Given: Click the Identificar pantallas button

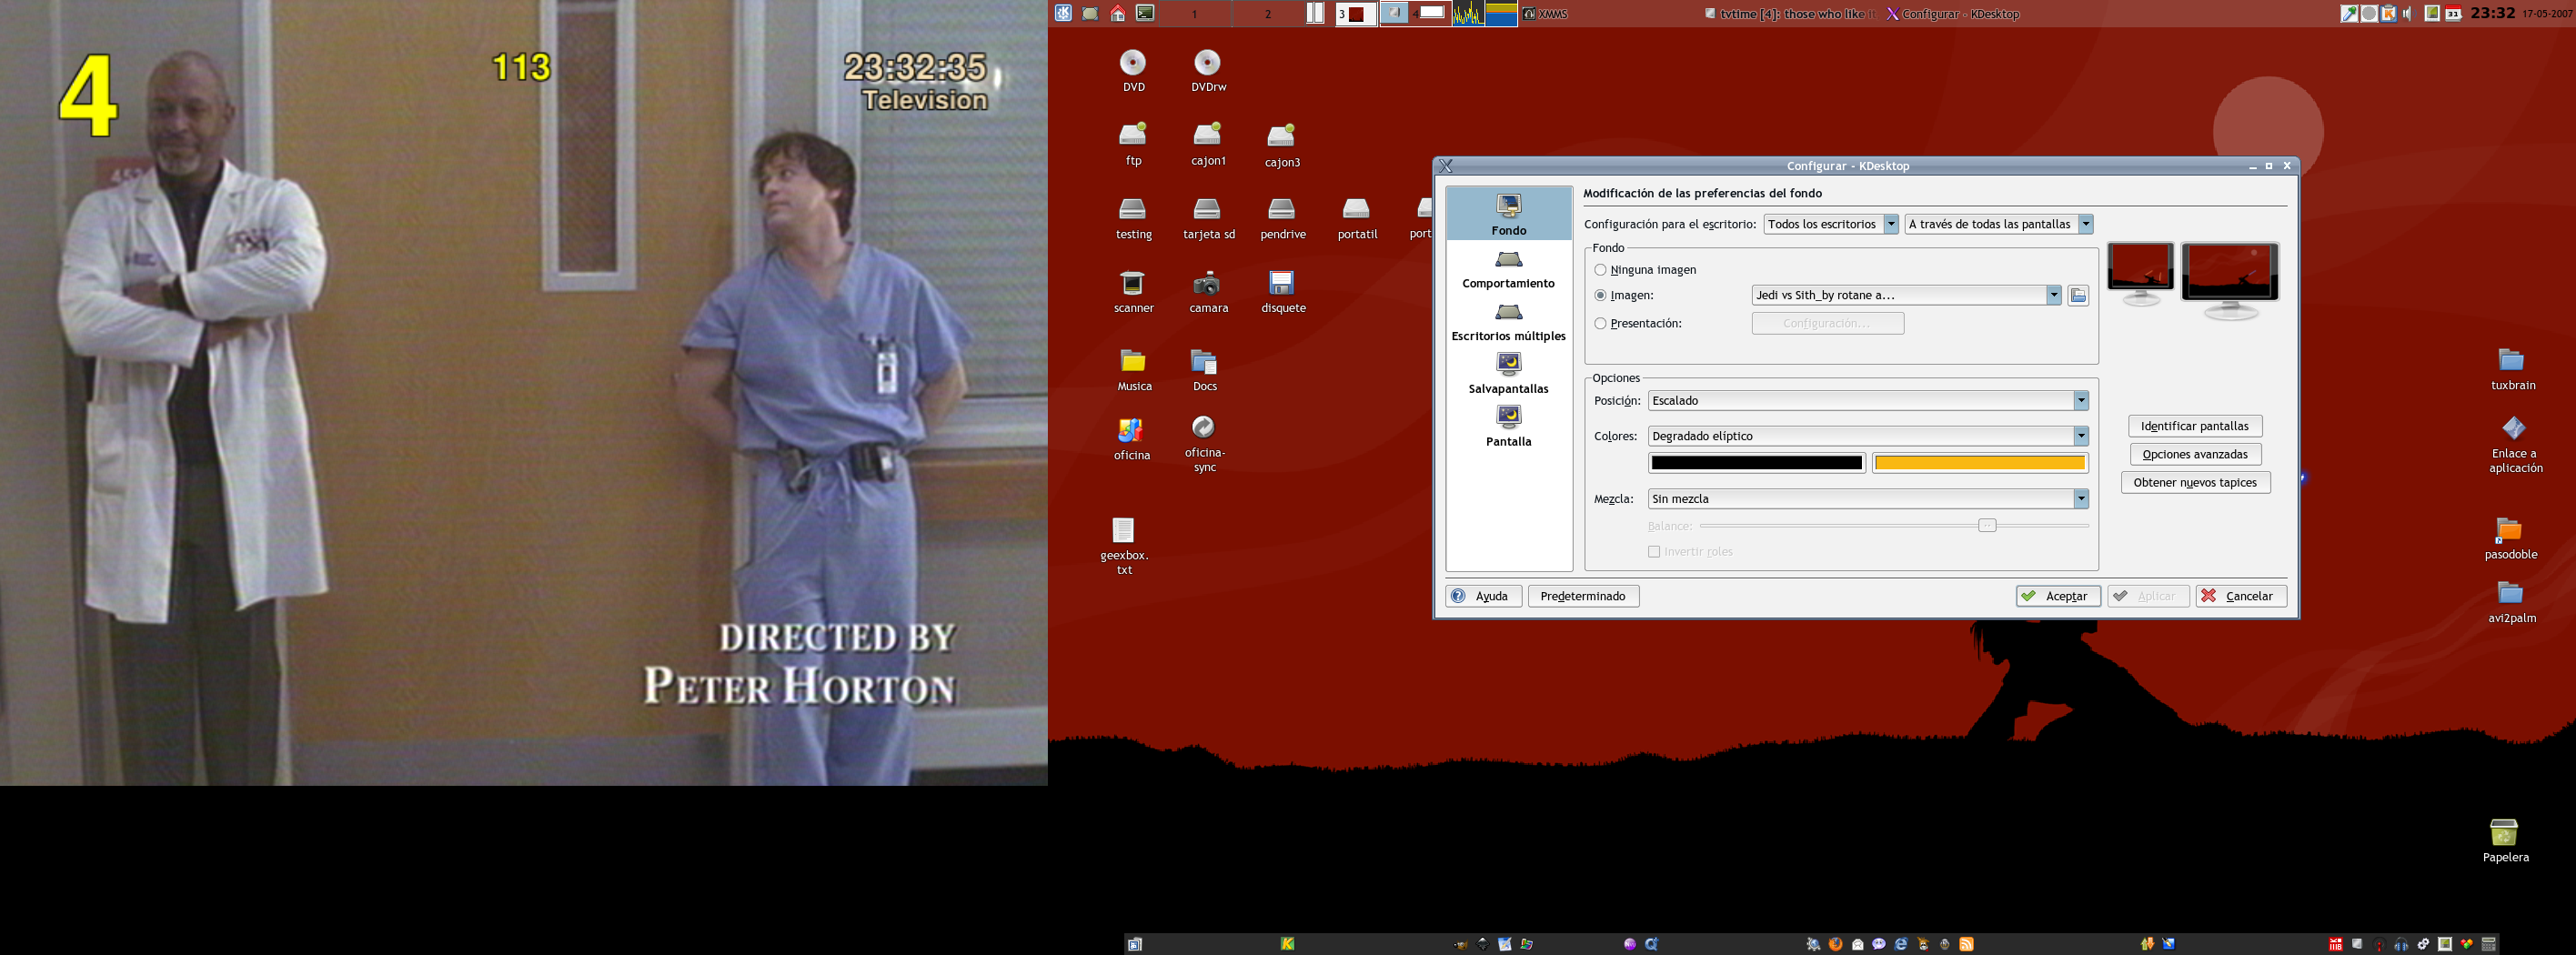Looking at the screenshot, I should 2194,426.
